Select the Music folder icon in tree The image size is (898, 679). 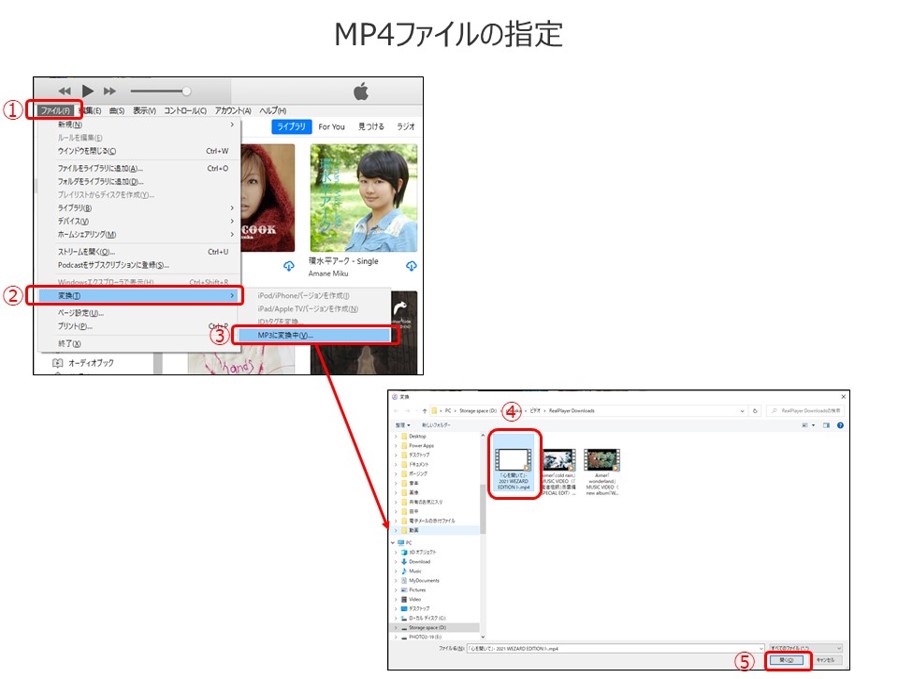coord(404,571)
